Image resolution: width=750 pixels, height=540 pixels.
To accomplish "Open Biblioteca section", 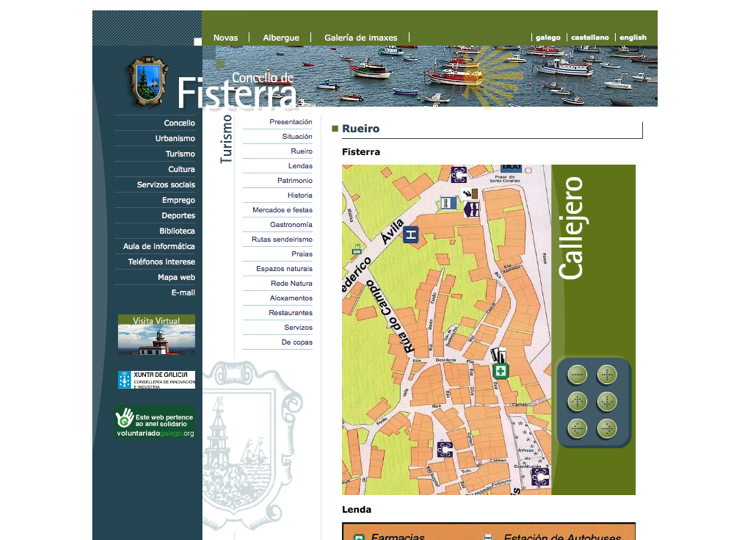I will (x=177, y=231).
